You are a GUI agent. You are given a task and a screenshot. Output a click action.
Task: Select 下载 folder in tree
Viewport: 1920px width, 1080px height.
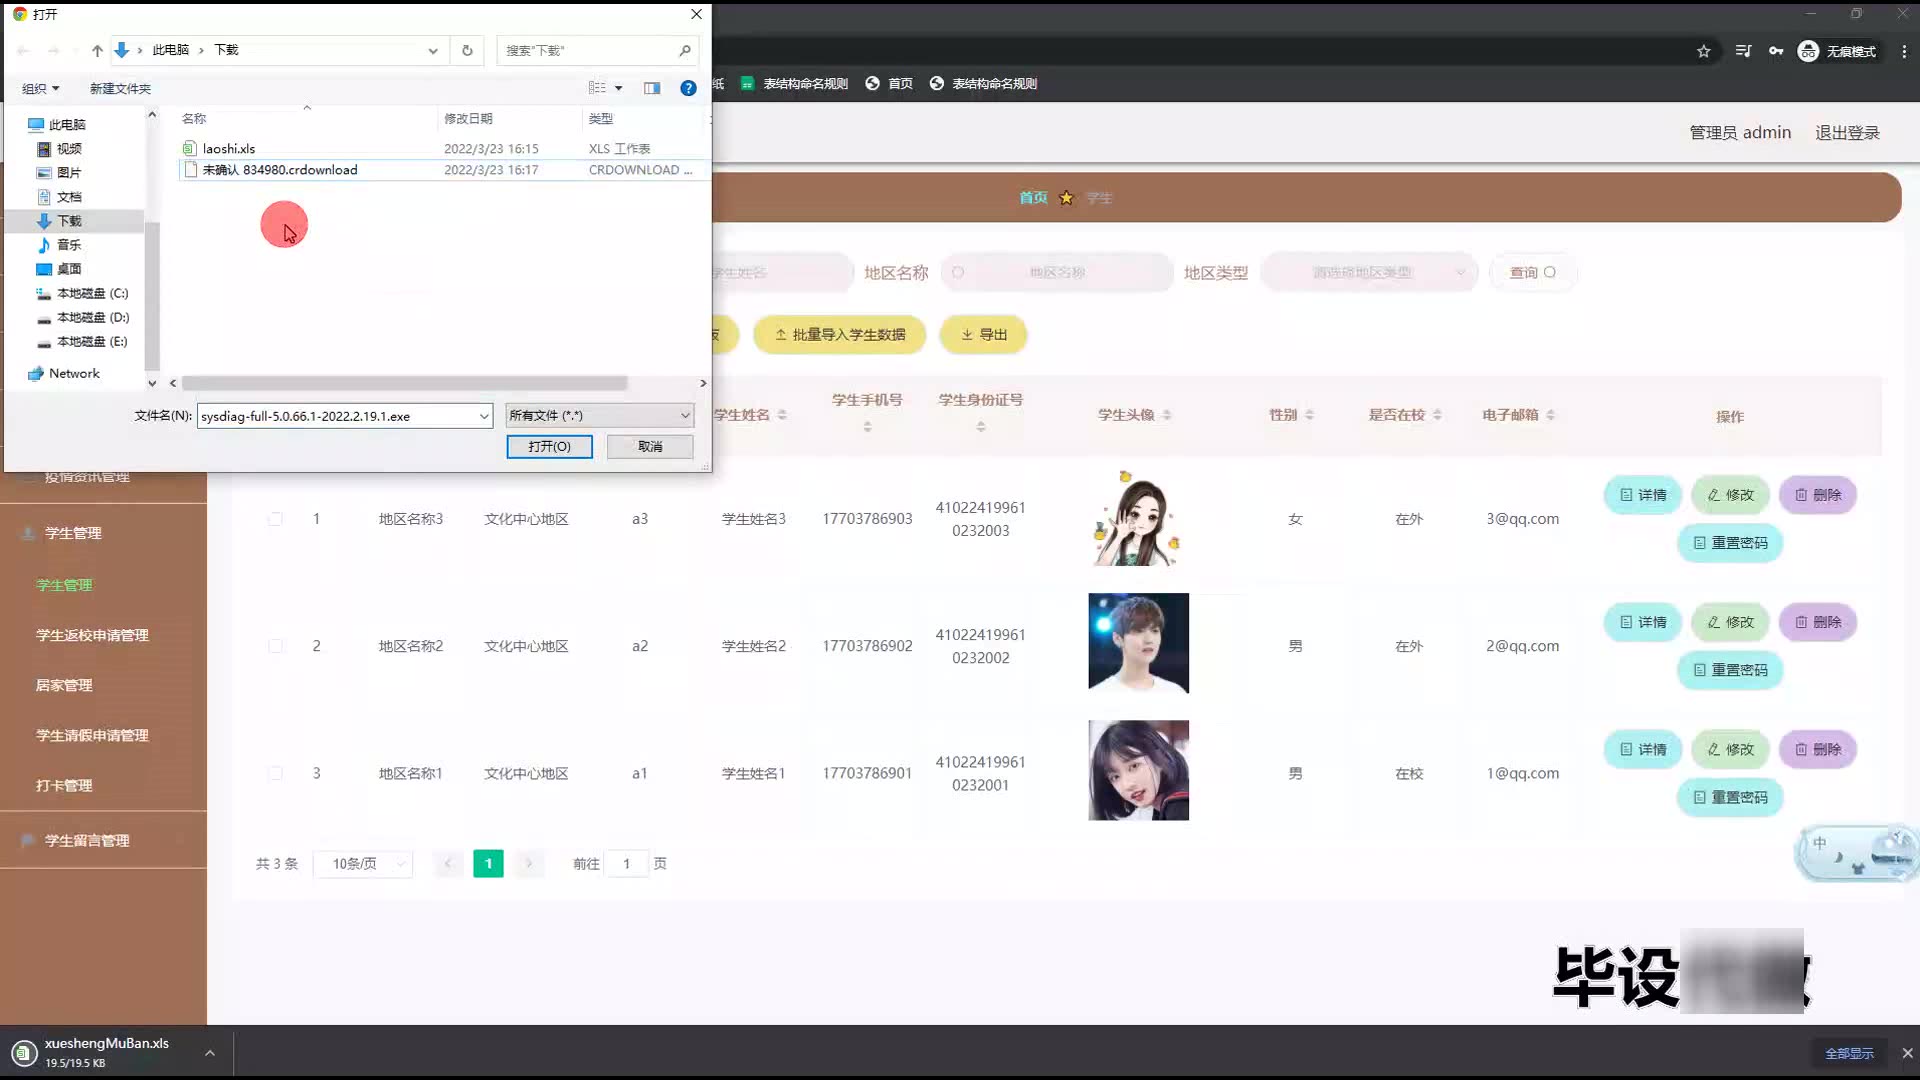(x=69, y=221)
